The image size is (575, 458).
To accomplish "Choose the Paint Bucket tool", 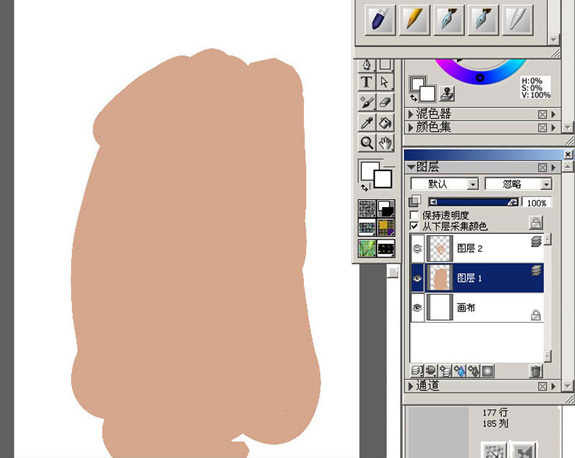I will point(385,122).
